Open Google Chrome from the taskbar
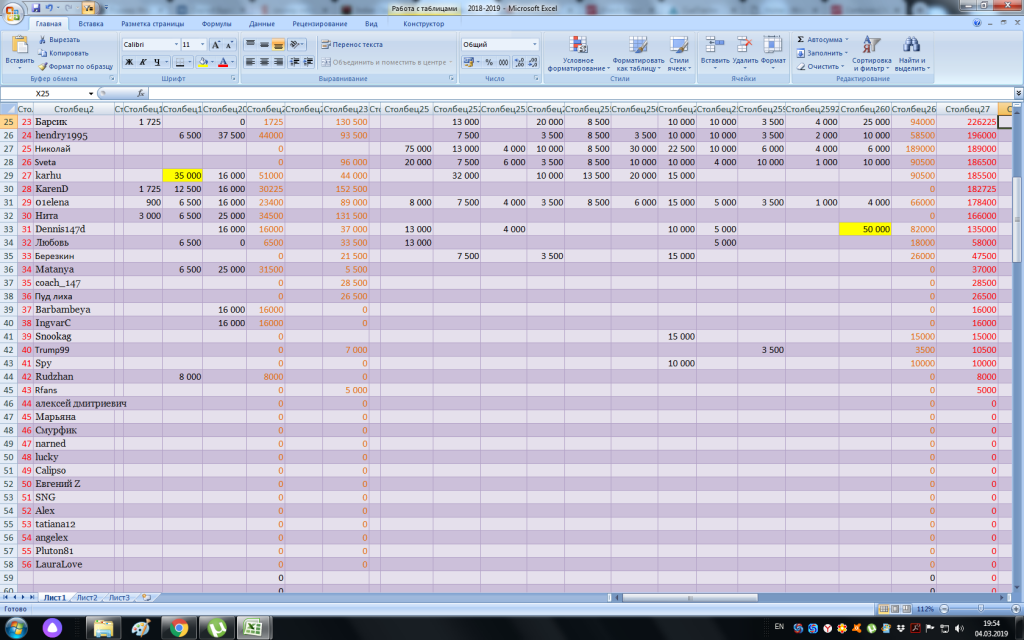Screen dimensions: 1024x640 click(x=179, y=628)
